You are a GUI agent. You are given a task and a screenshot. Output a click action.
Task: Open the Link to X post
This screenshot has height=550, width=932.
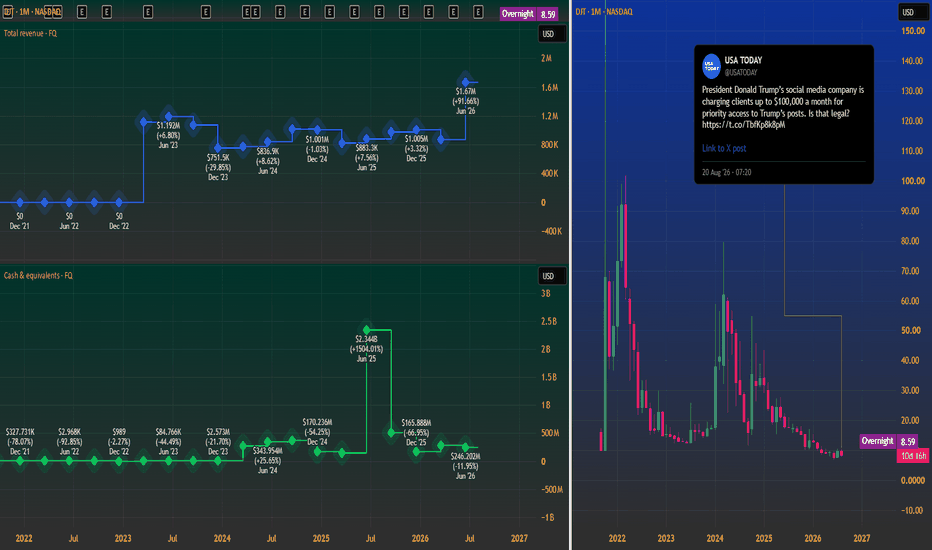click(723, 149)
